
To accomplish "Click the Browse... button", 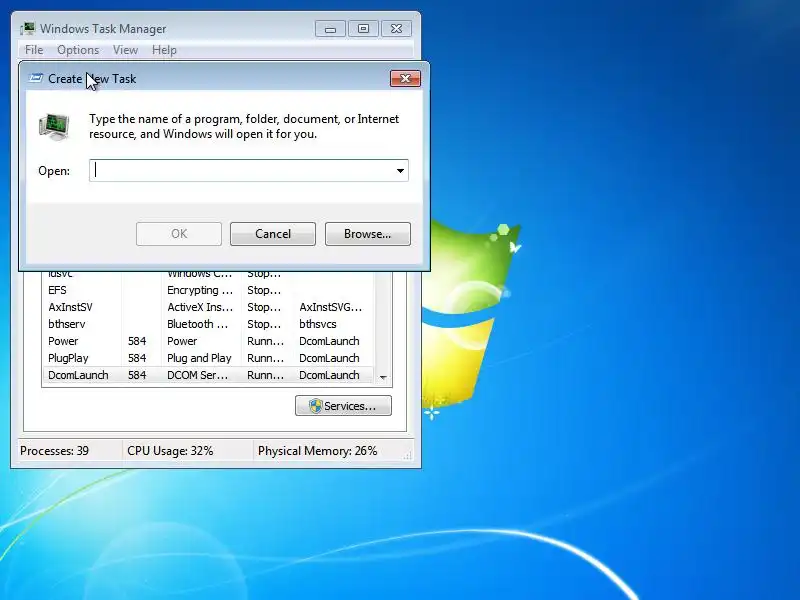I will point(368,234).
